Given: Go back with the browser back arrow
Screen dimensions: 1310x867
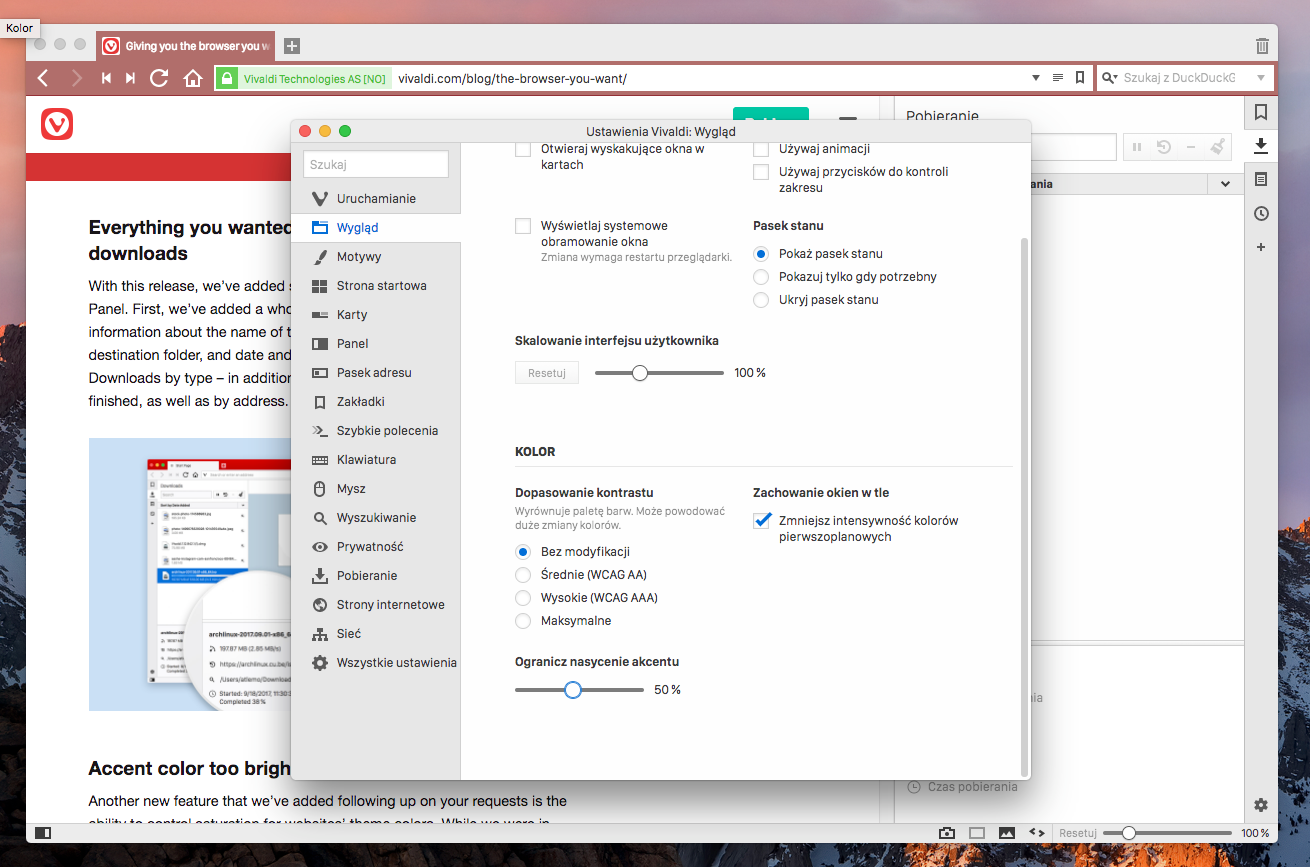Looking at the screenshot, I should pos(43,78).
